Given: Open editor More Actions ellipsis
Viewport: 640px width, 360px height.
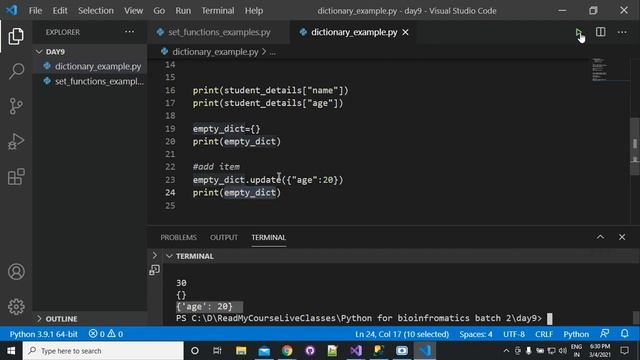Looking at the screenshot, I should pos(622,32).
